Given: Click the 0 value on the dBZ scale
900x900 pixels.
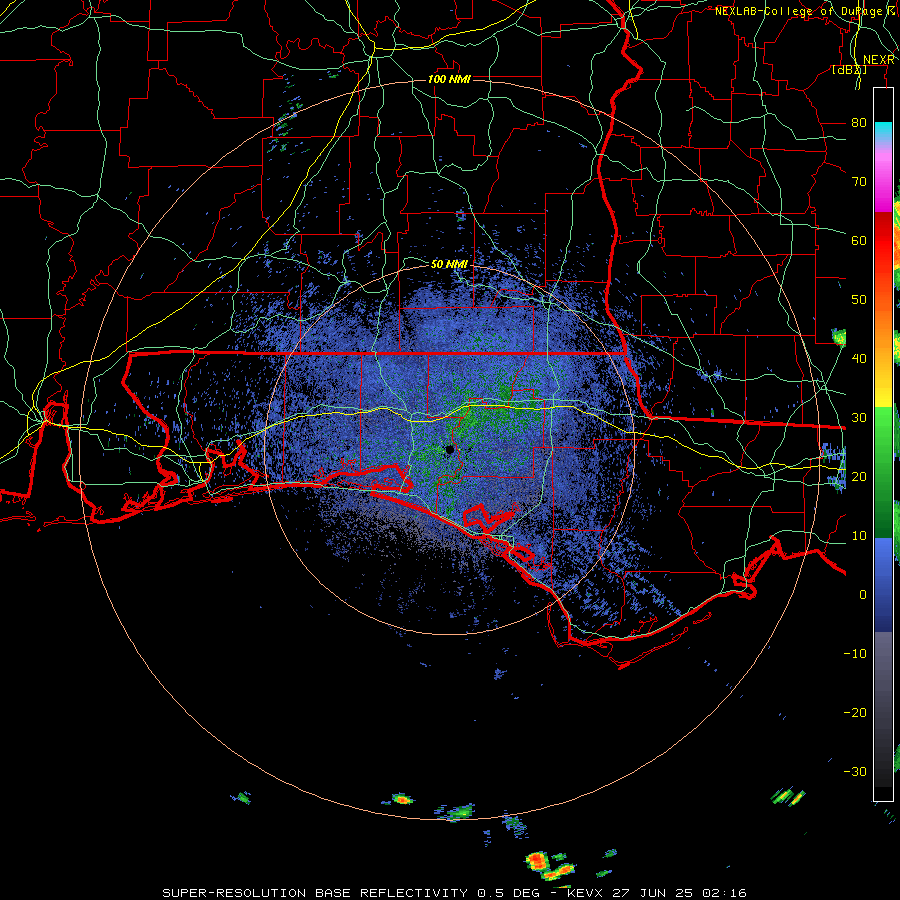Looking at the screenshot, I should [x=863, y=595].
